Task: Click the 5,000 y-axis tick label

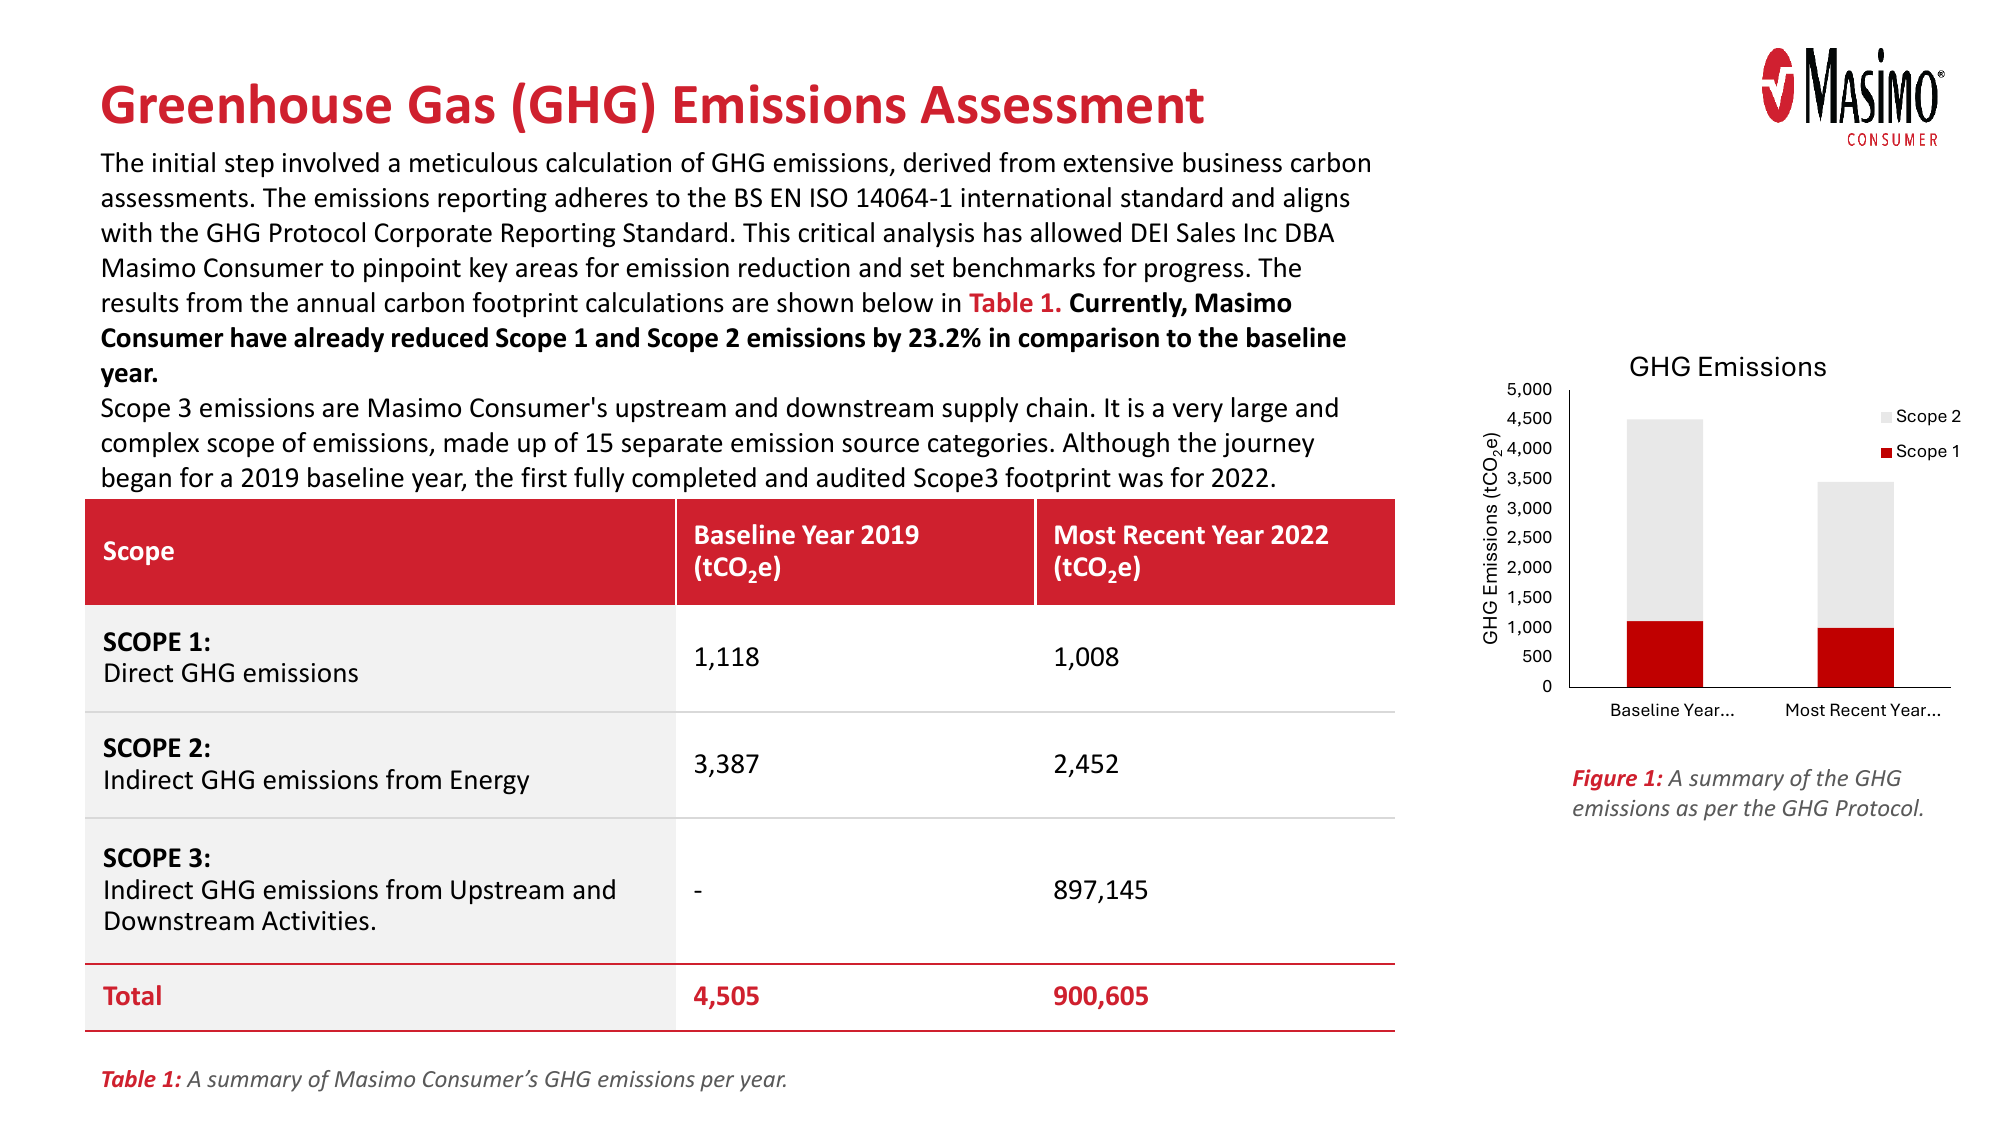Action: click(x=1529, y=389)
